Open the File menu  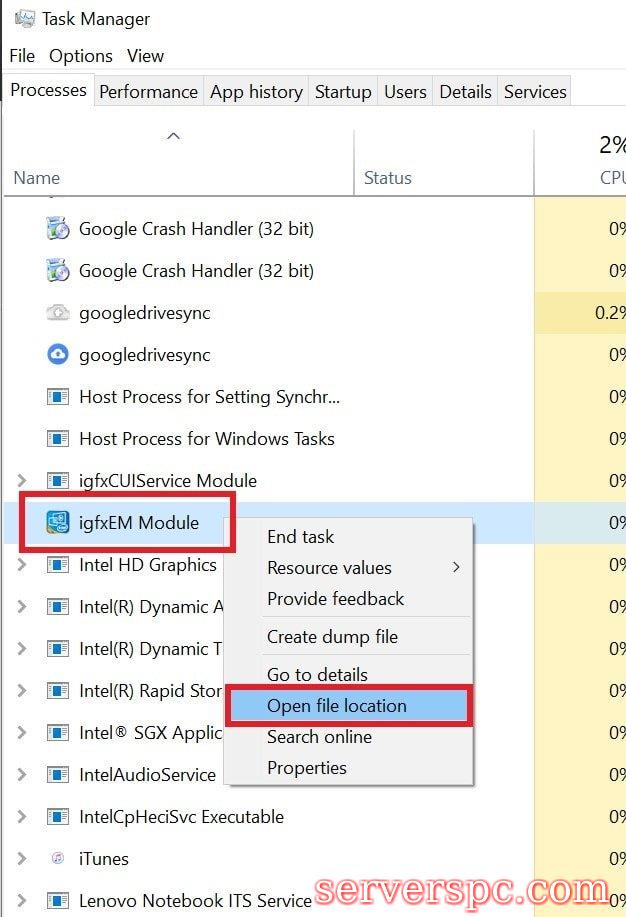coord(22,56)
